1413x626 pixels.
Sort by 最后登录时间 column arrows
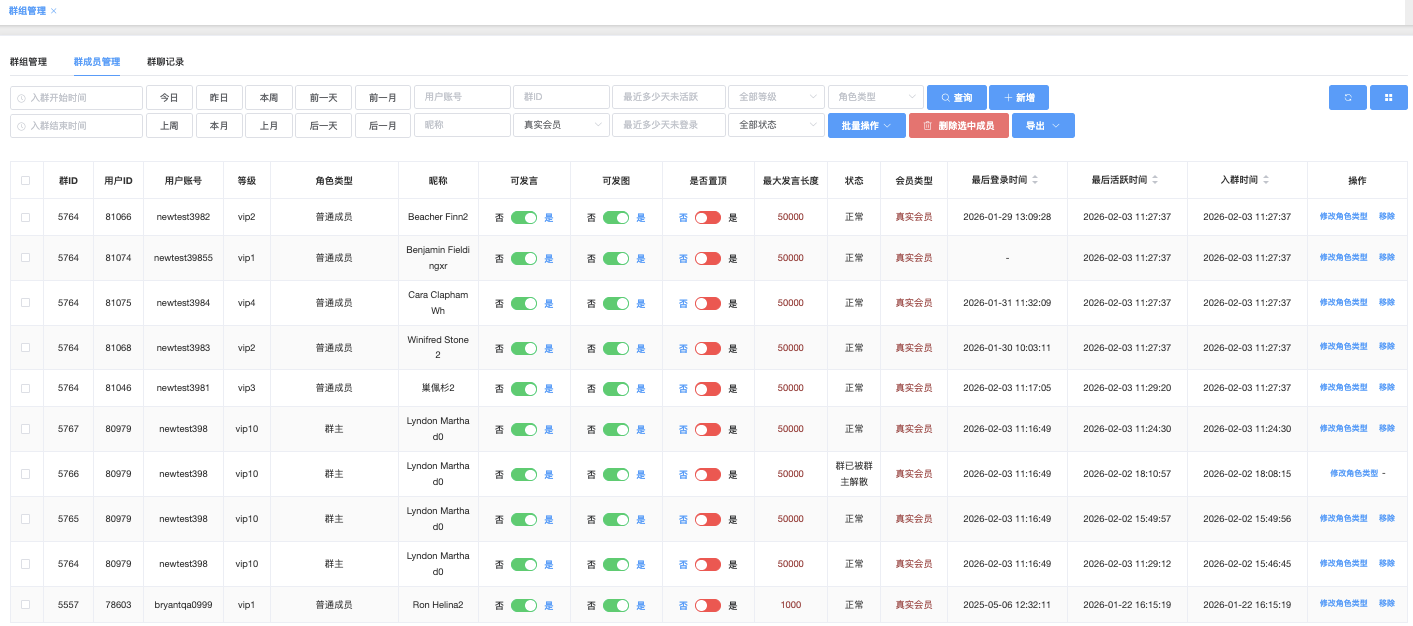click(x=1035, y=181)
